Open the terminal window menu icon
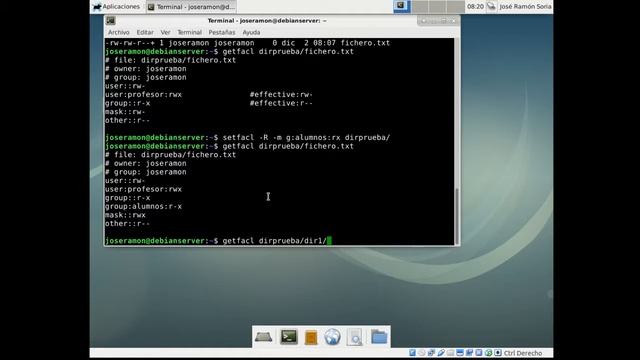This screenshot has width=640, height=360. coord(111,21)
